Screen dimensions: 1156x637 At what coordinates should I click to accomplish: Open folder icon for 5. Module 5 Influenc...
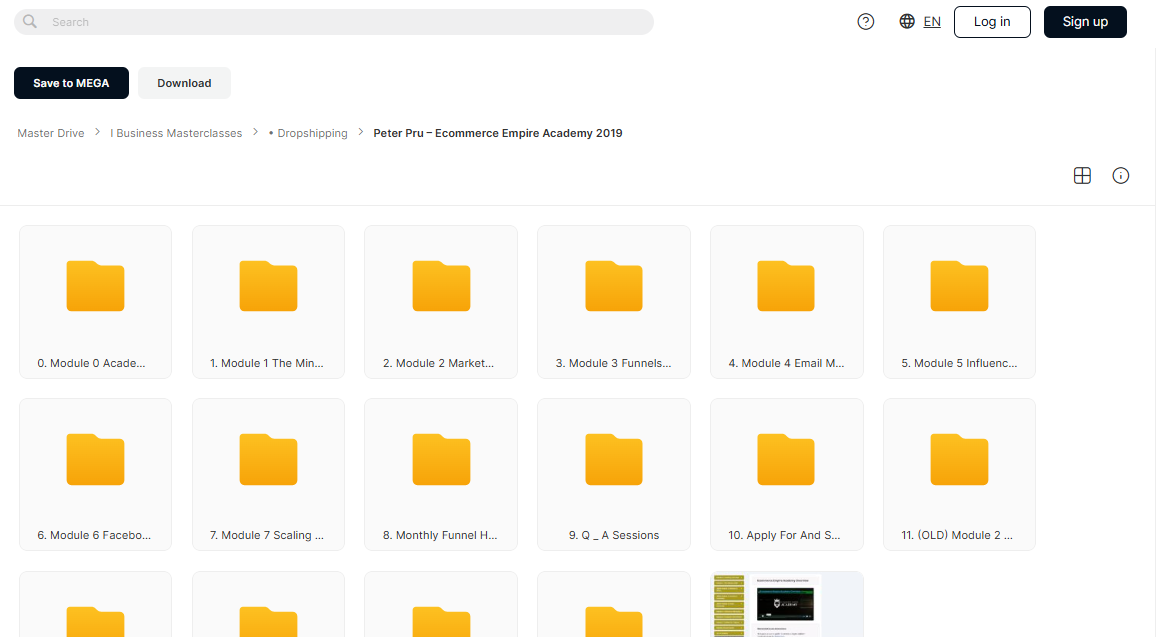(x=959, y=286)
